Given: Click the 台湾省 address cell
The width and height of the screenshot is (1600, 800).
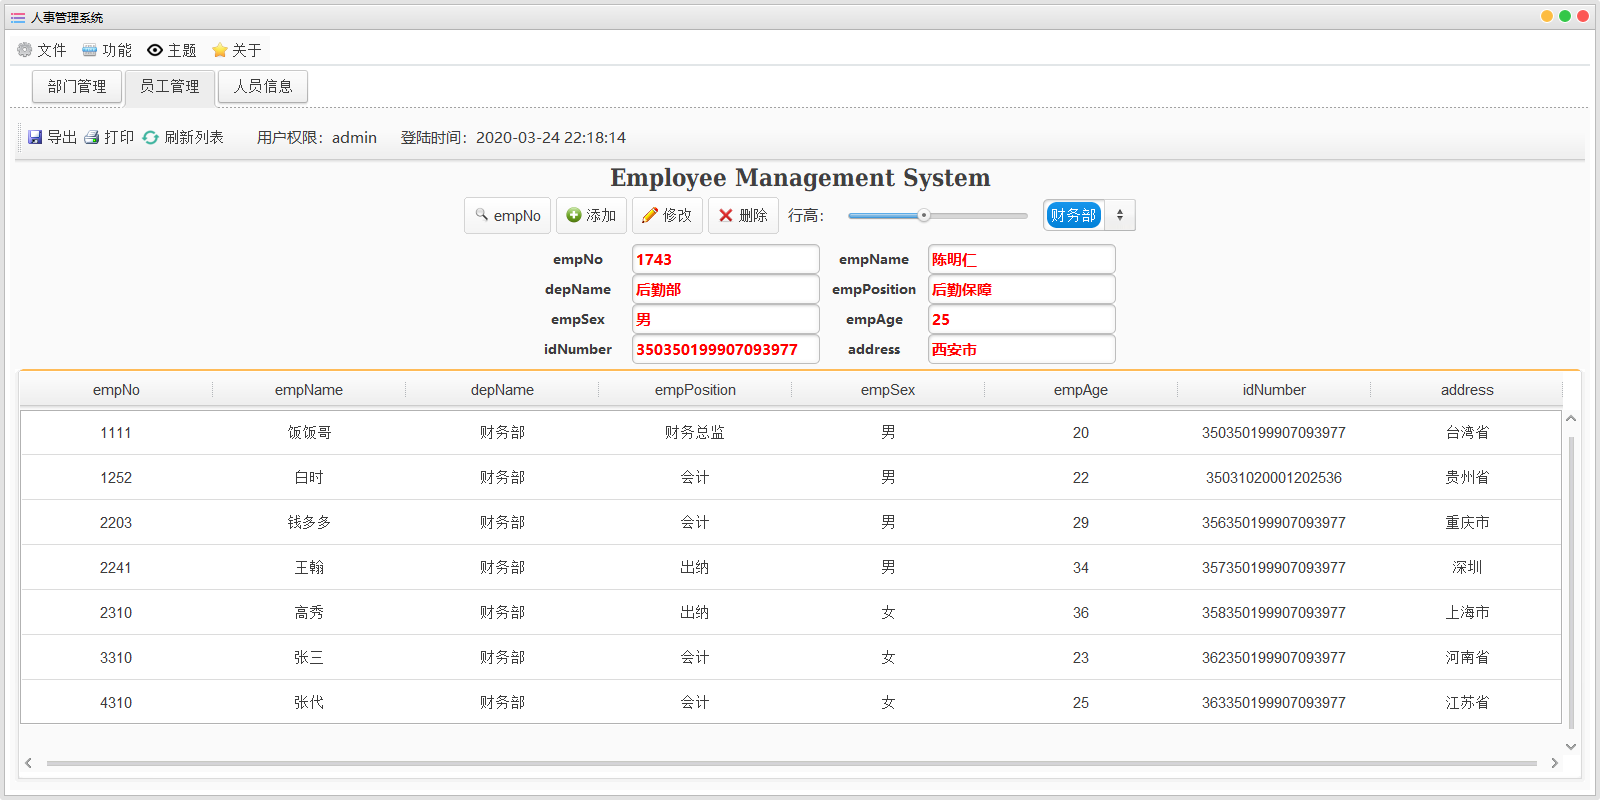Looking at the screenshot, I should [x=1467, y=433].
